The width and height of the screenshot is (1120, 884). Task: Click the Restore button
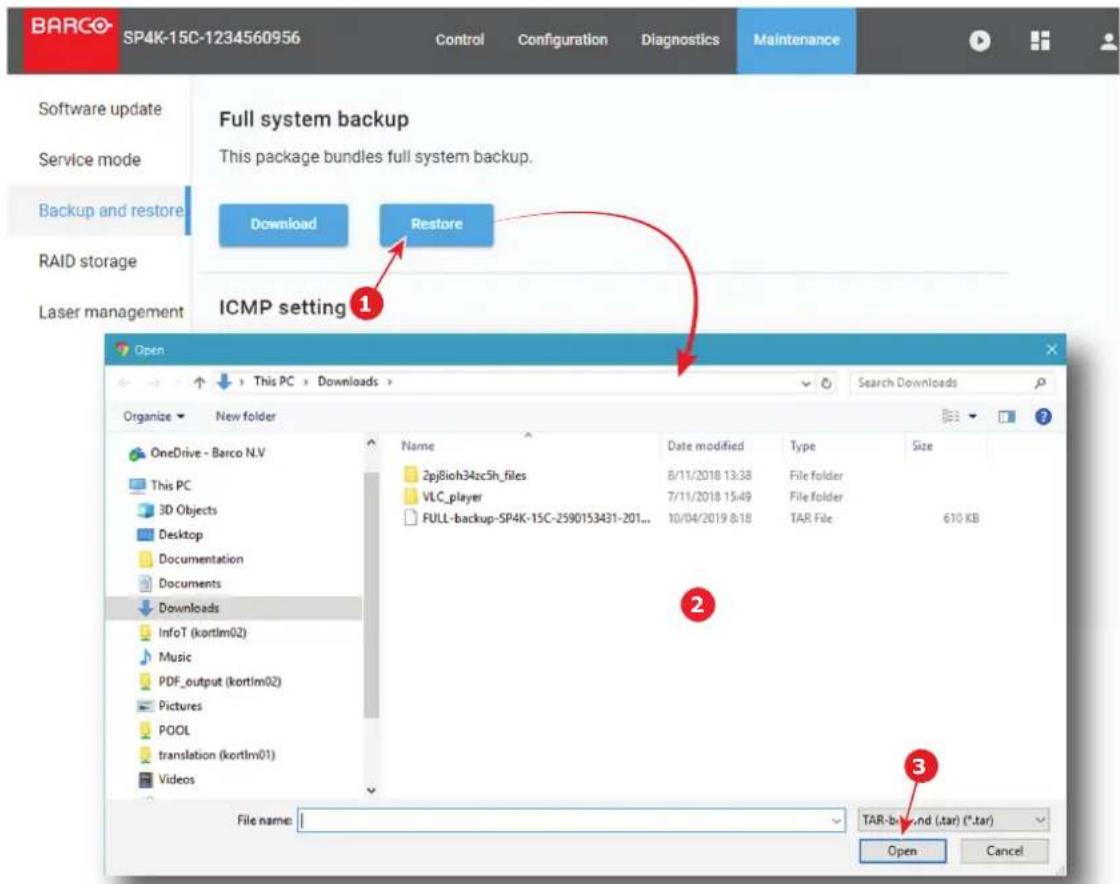[436, 225]
